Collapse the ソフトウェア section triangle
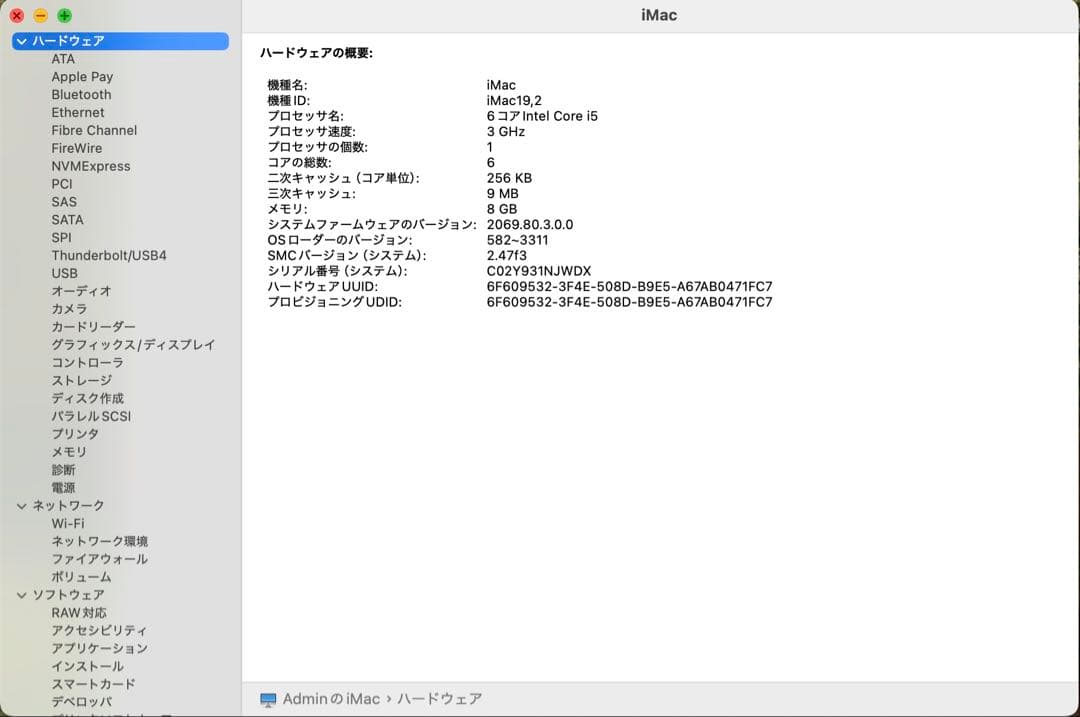 coord(20,594)
